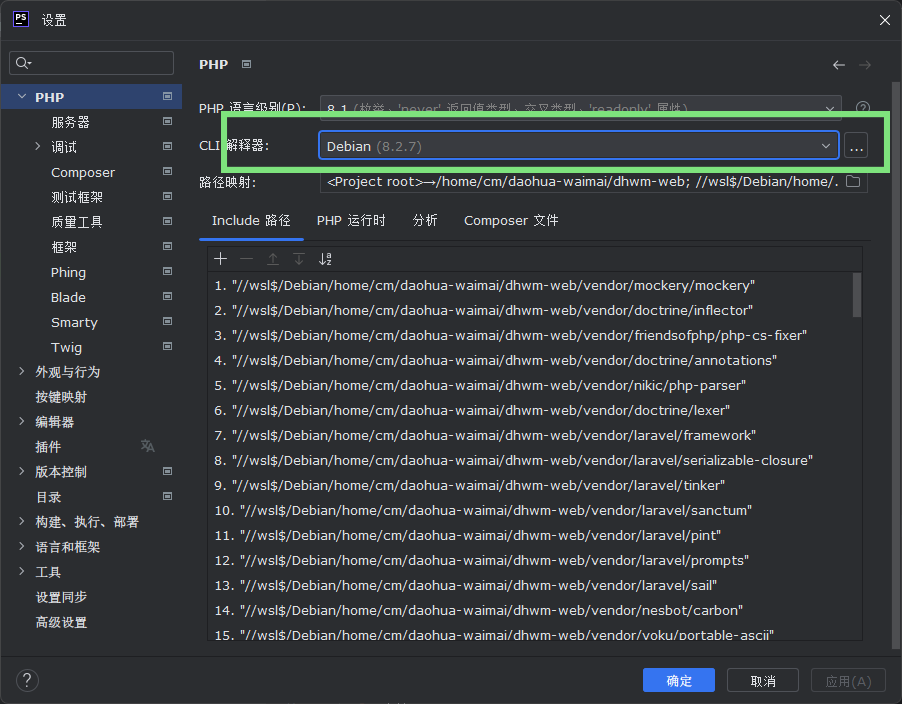Image resolution: width=902 pixels, height=704 pixels.
Task: Select 高级设置 in settings tree
Action: pyautogui.click(x=61, y=622)
